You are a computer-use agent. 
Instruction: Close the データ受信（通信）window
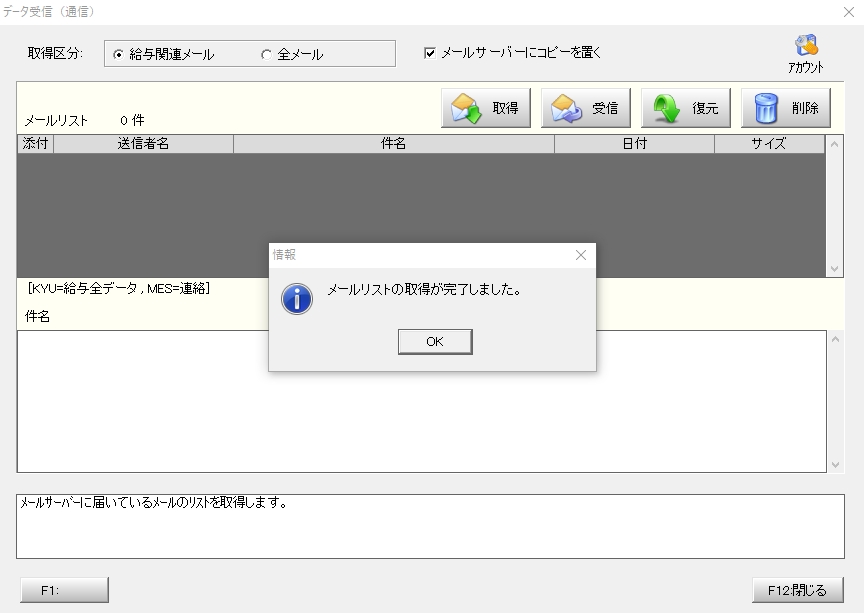pos(849,12)
